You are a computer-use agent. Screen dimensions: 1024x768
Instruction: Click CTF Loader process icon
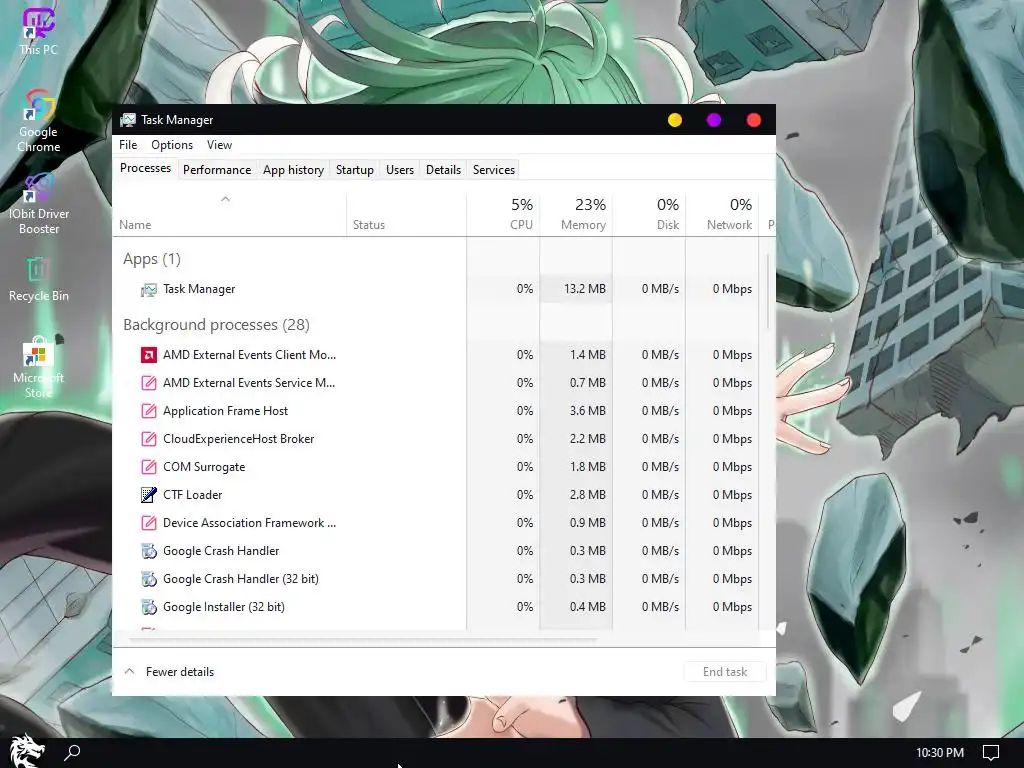click(149, 495)
